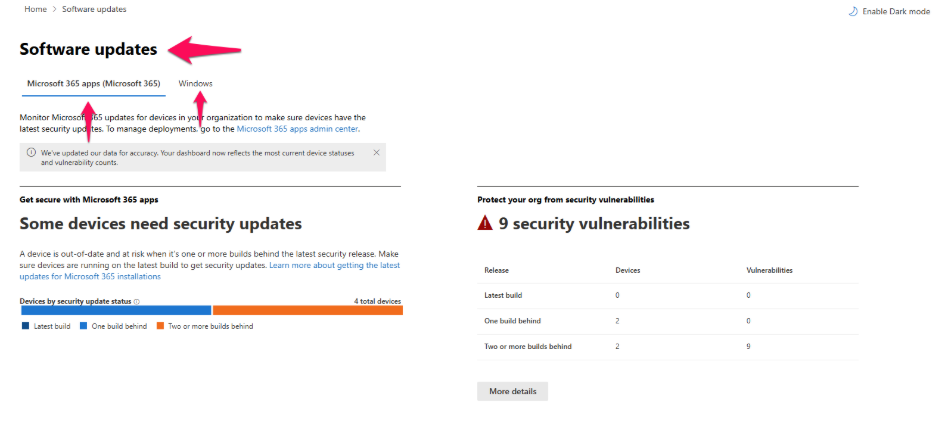Click the info icon in the notification banner
The width and height of the screenshot is (936, 424).
[x=31, y=153]
